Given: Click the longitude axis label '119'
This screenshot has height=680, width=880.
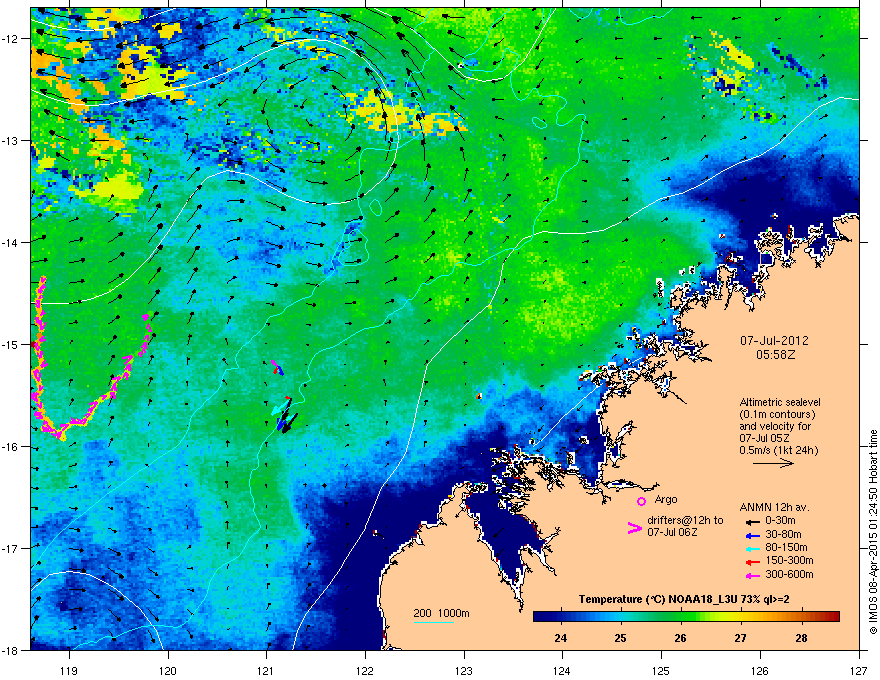Looking at the screenshot, I should pyautogui.click(x=69, y=670).
